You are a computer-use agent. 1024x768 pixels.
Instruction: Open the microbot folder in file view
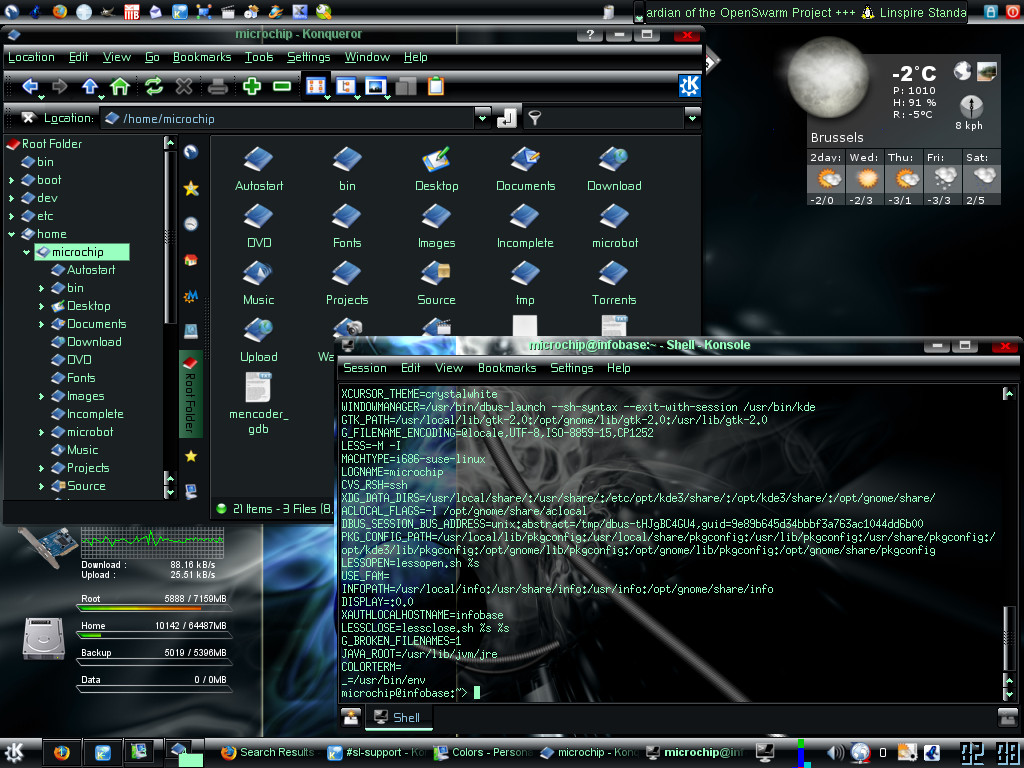click(x=615, y=226)
